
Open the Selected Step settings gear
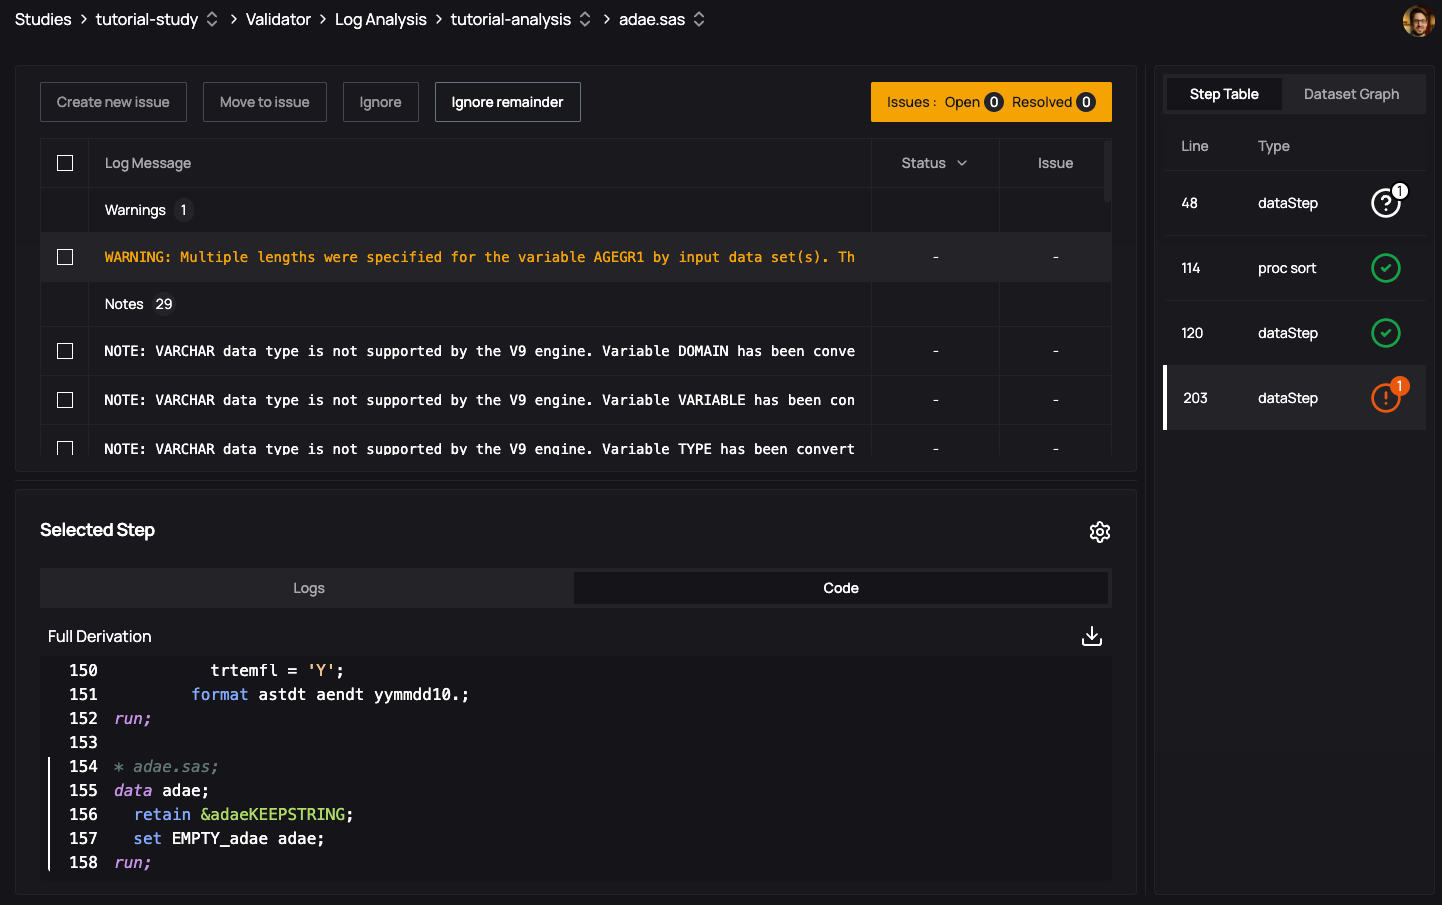coord(1100,532)
